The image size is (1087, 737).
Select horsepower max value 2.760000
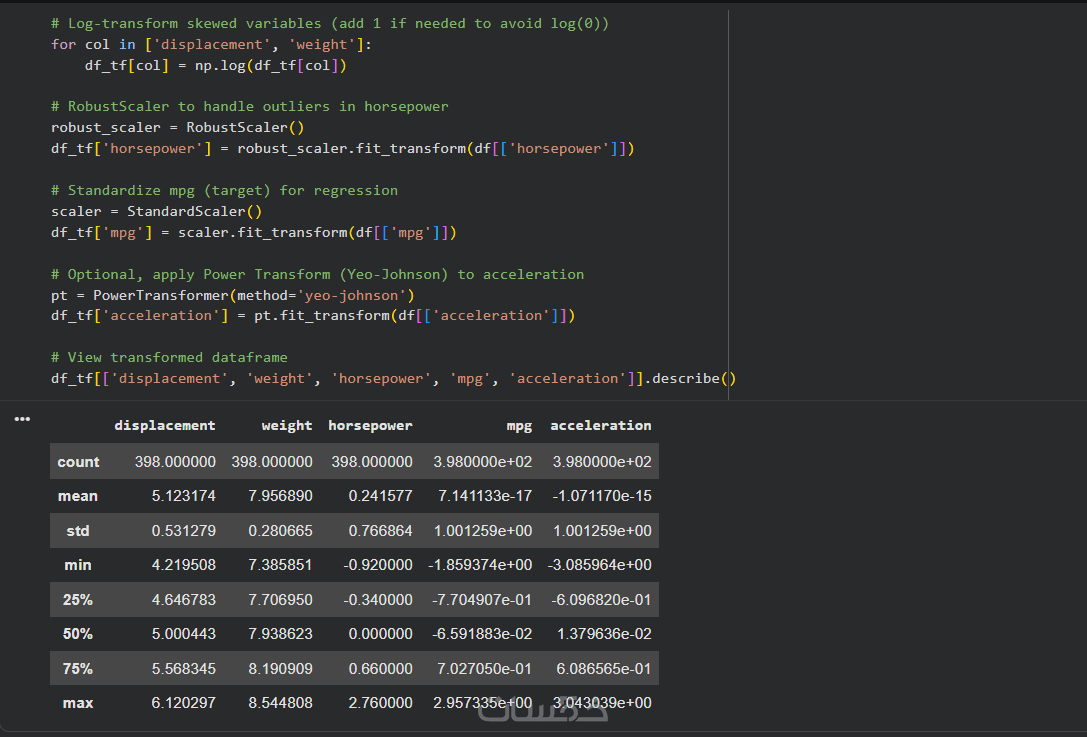(x=381, y=702)
